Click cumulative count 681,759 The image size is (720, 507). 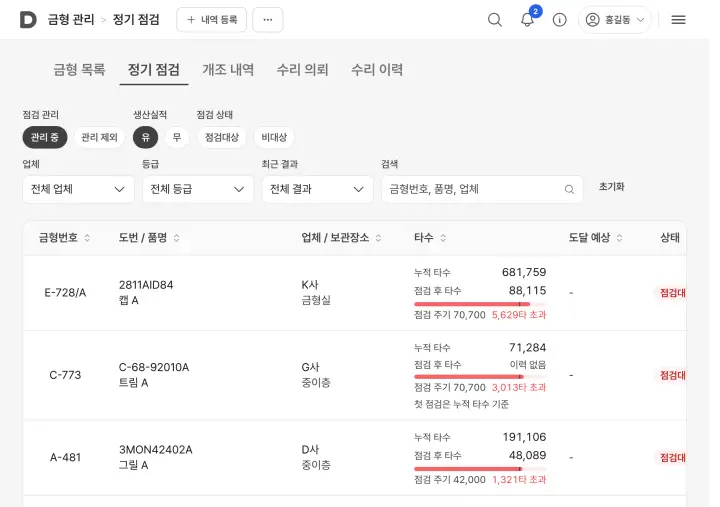[524, 272]
